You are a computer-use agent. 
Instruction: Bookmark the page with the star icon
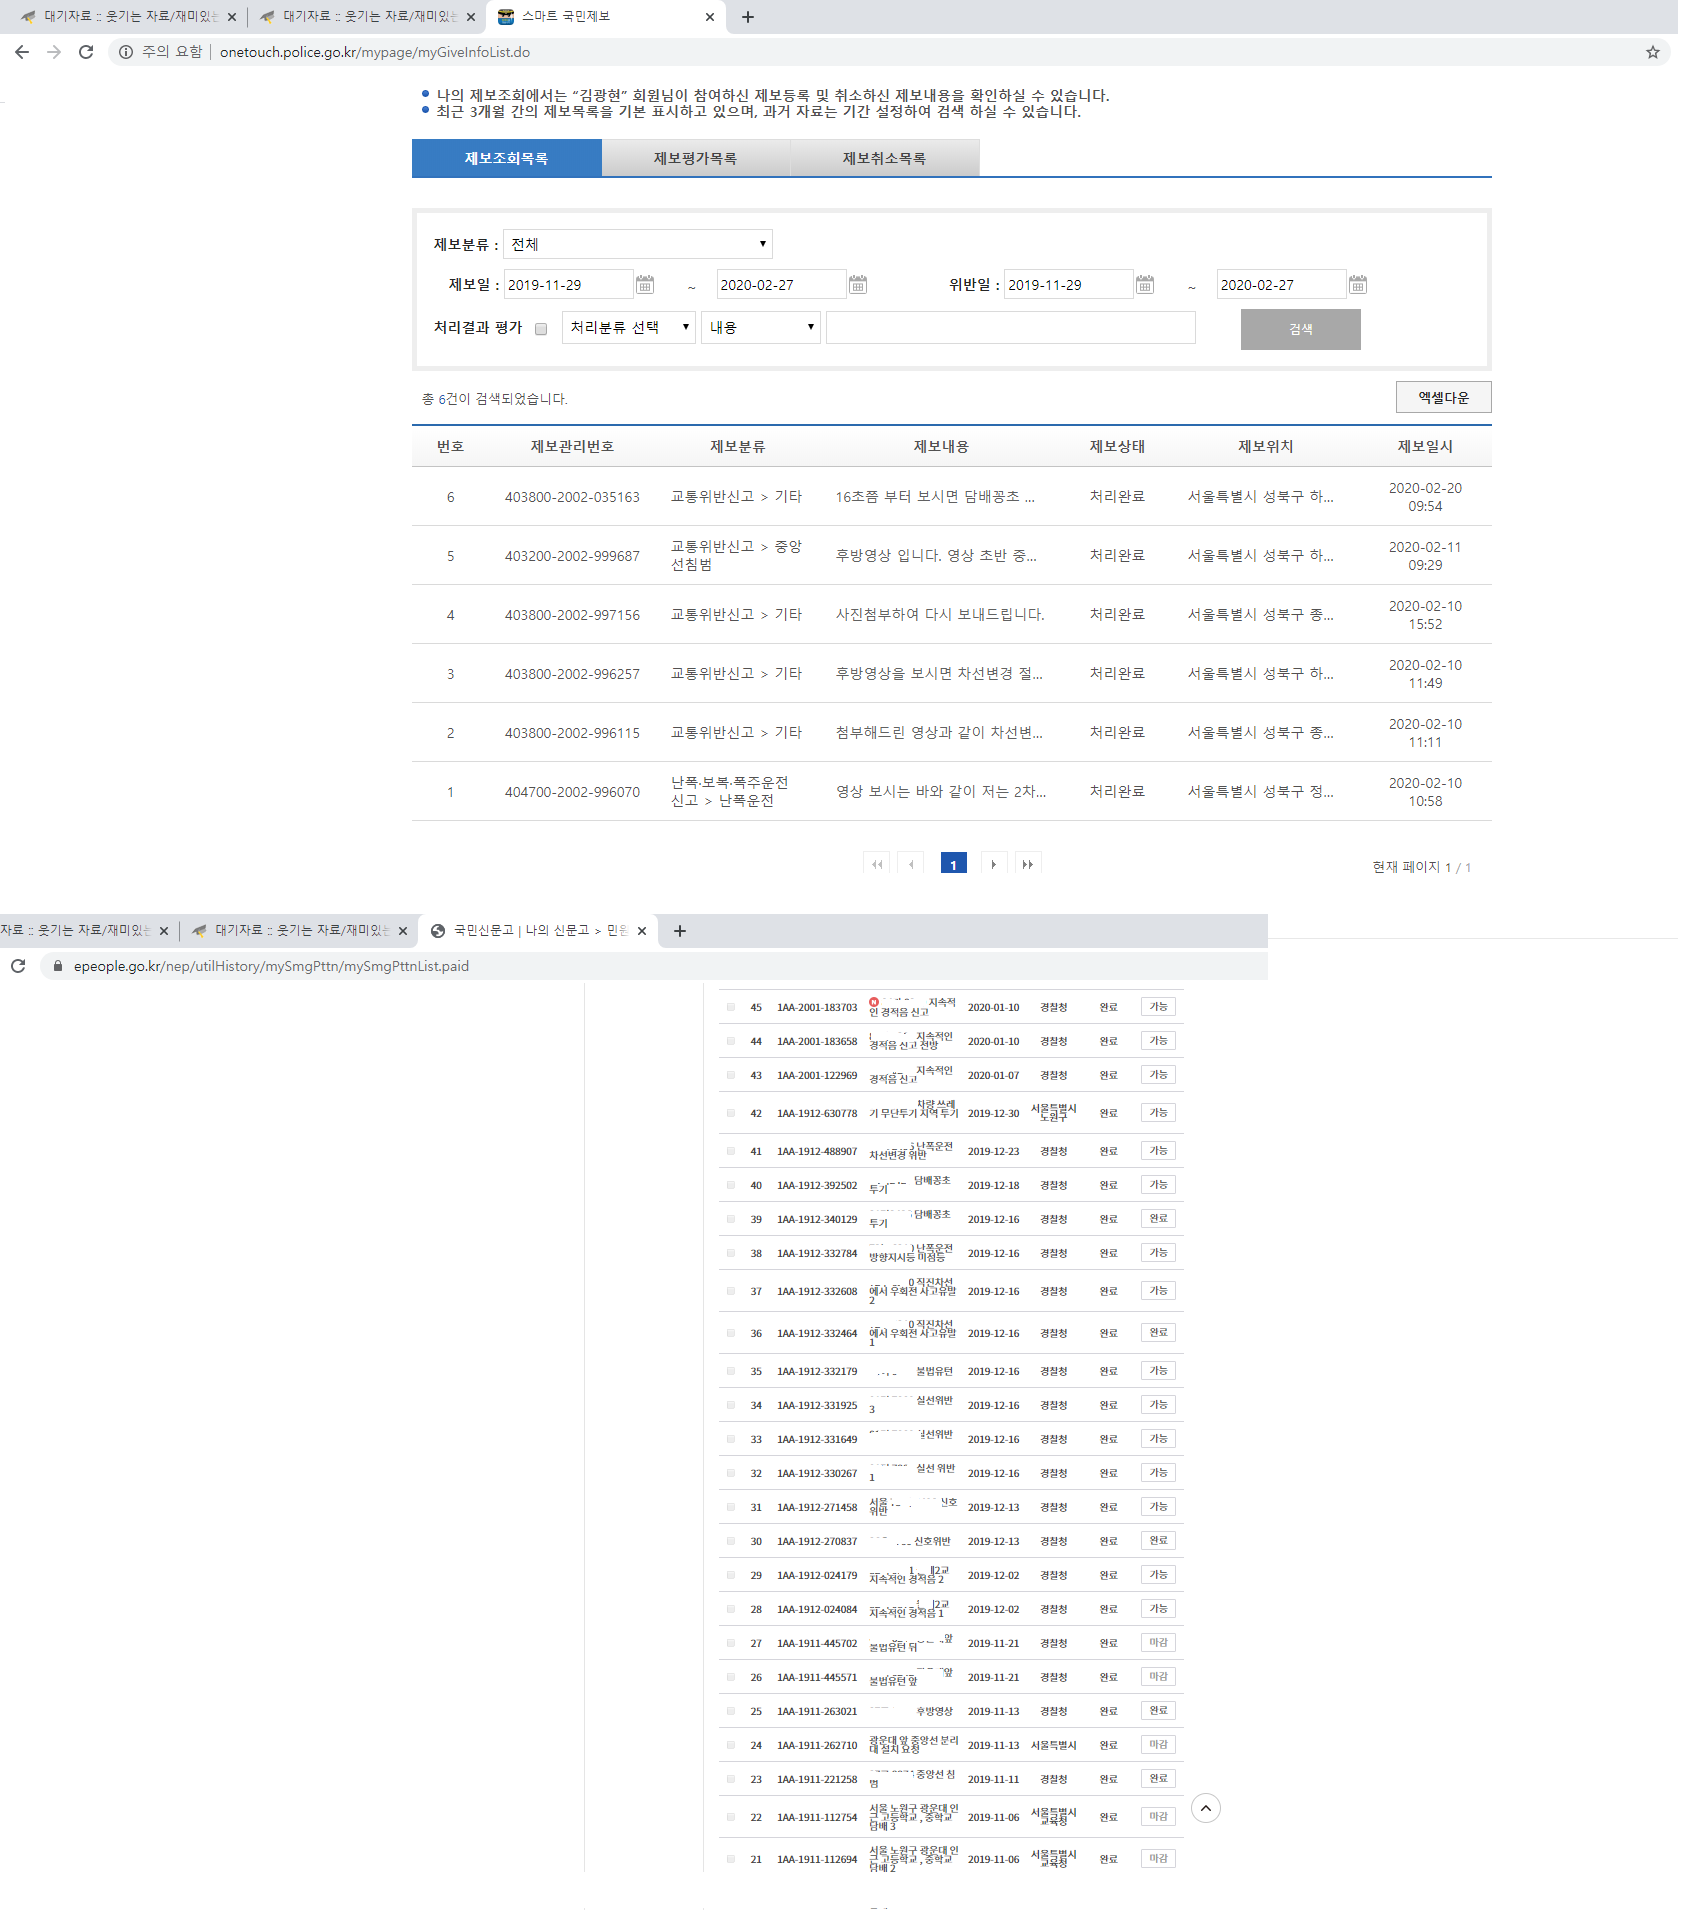point(1653,52)
